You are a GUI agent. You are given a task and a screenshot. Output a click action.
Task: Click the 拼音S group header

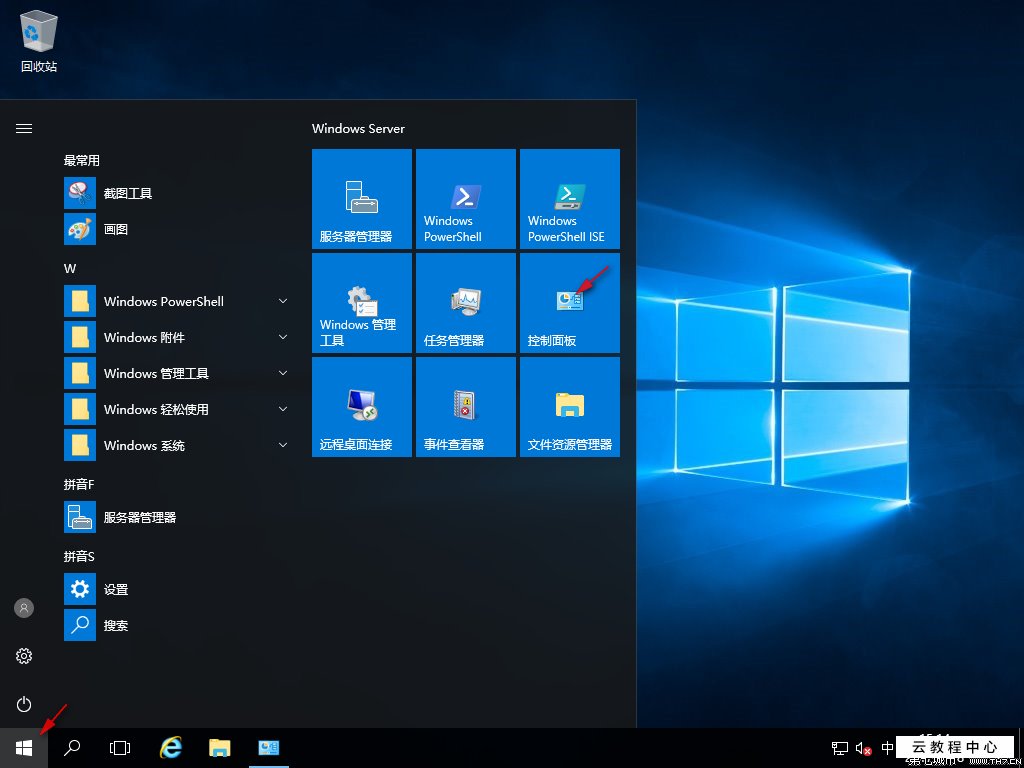click(79, 556)
